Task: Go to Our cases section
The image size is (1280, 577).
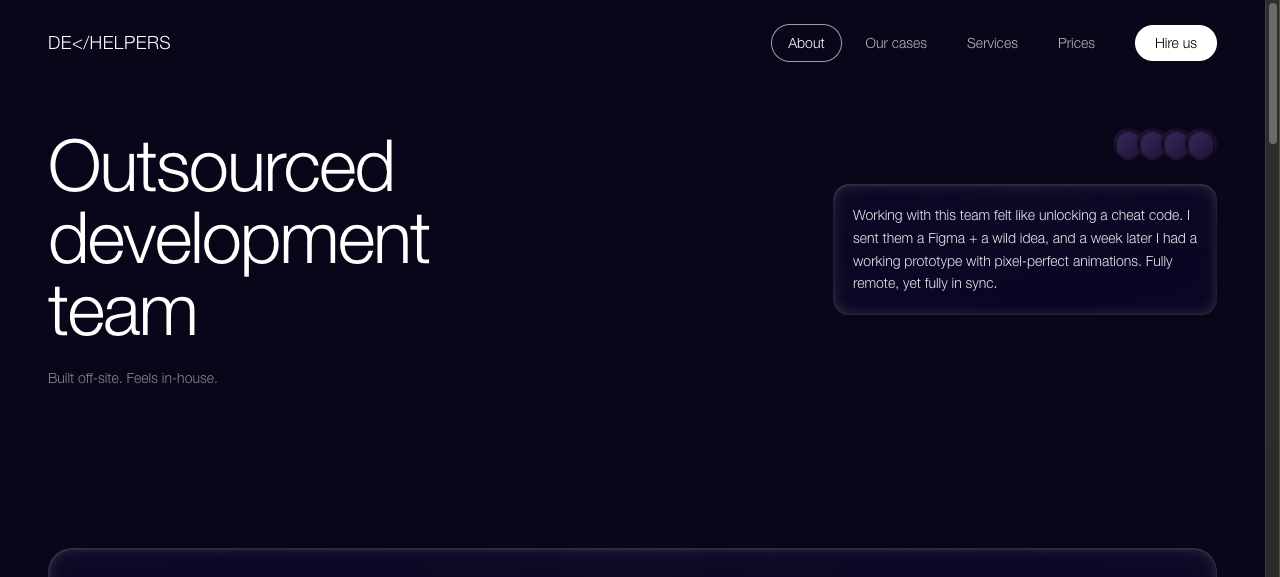Action: point(896,43)
